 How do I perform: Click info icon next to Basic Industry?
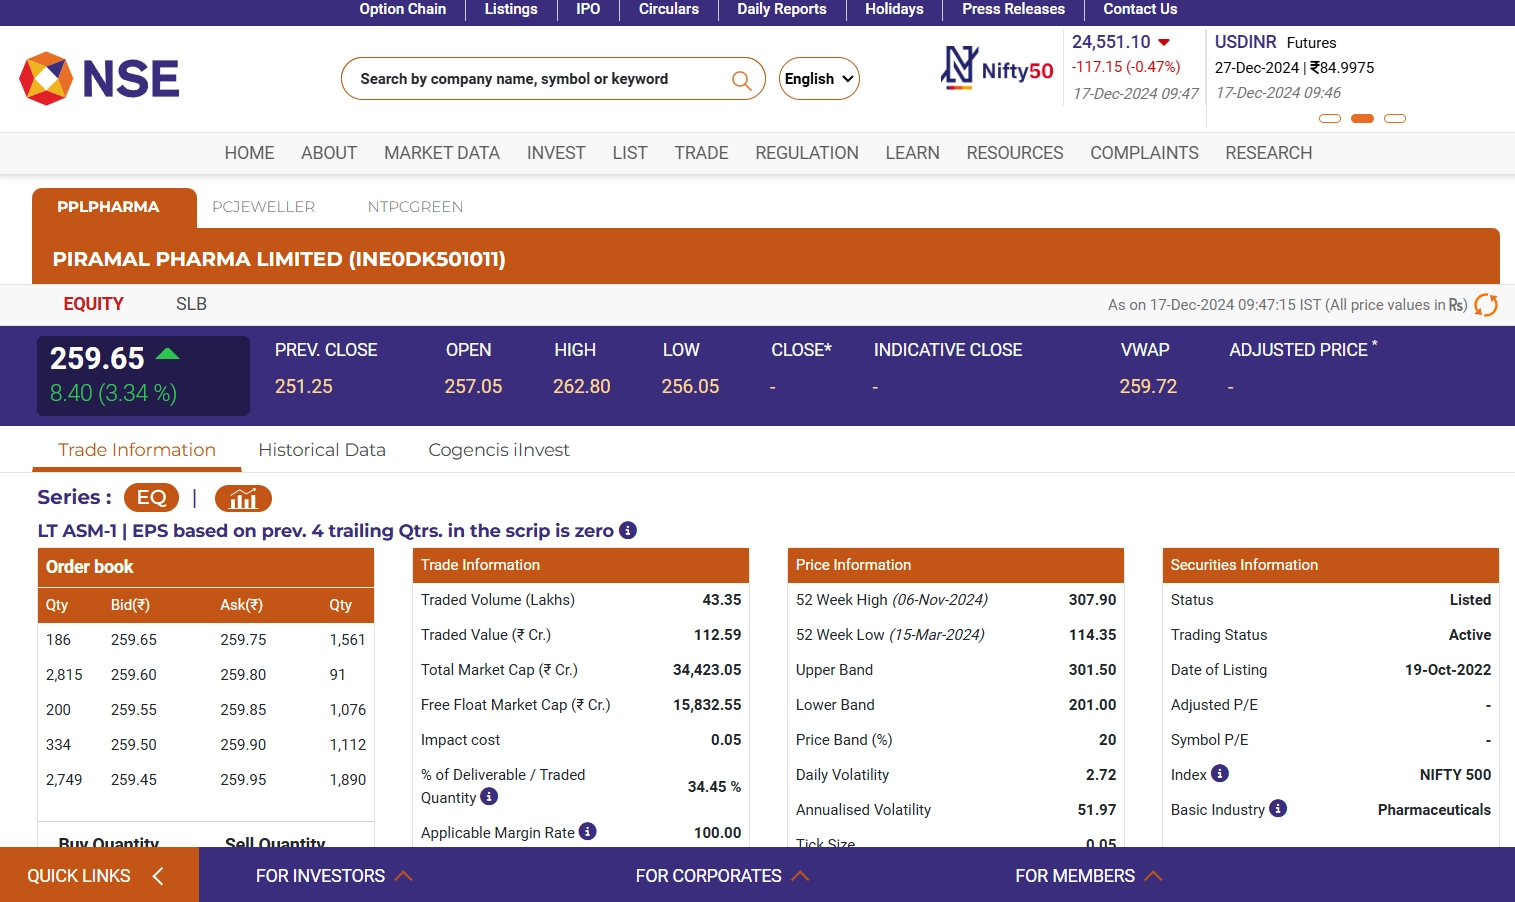[x=1278, y=808]
